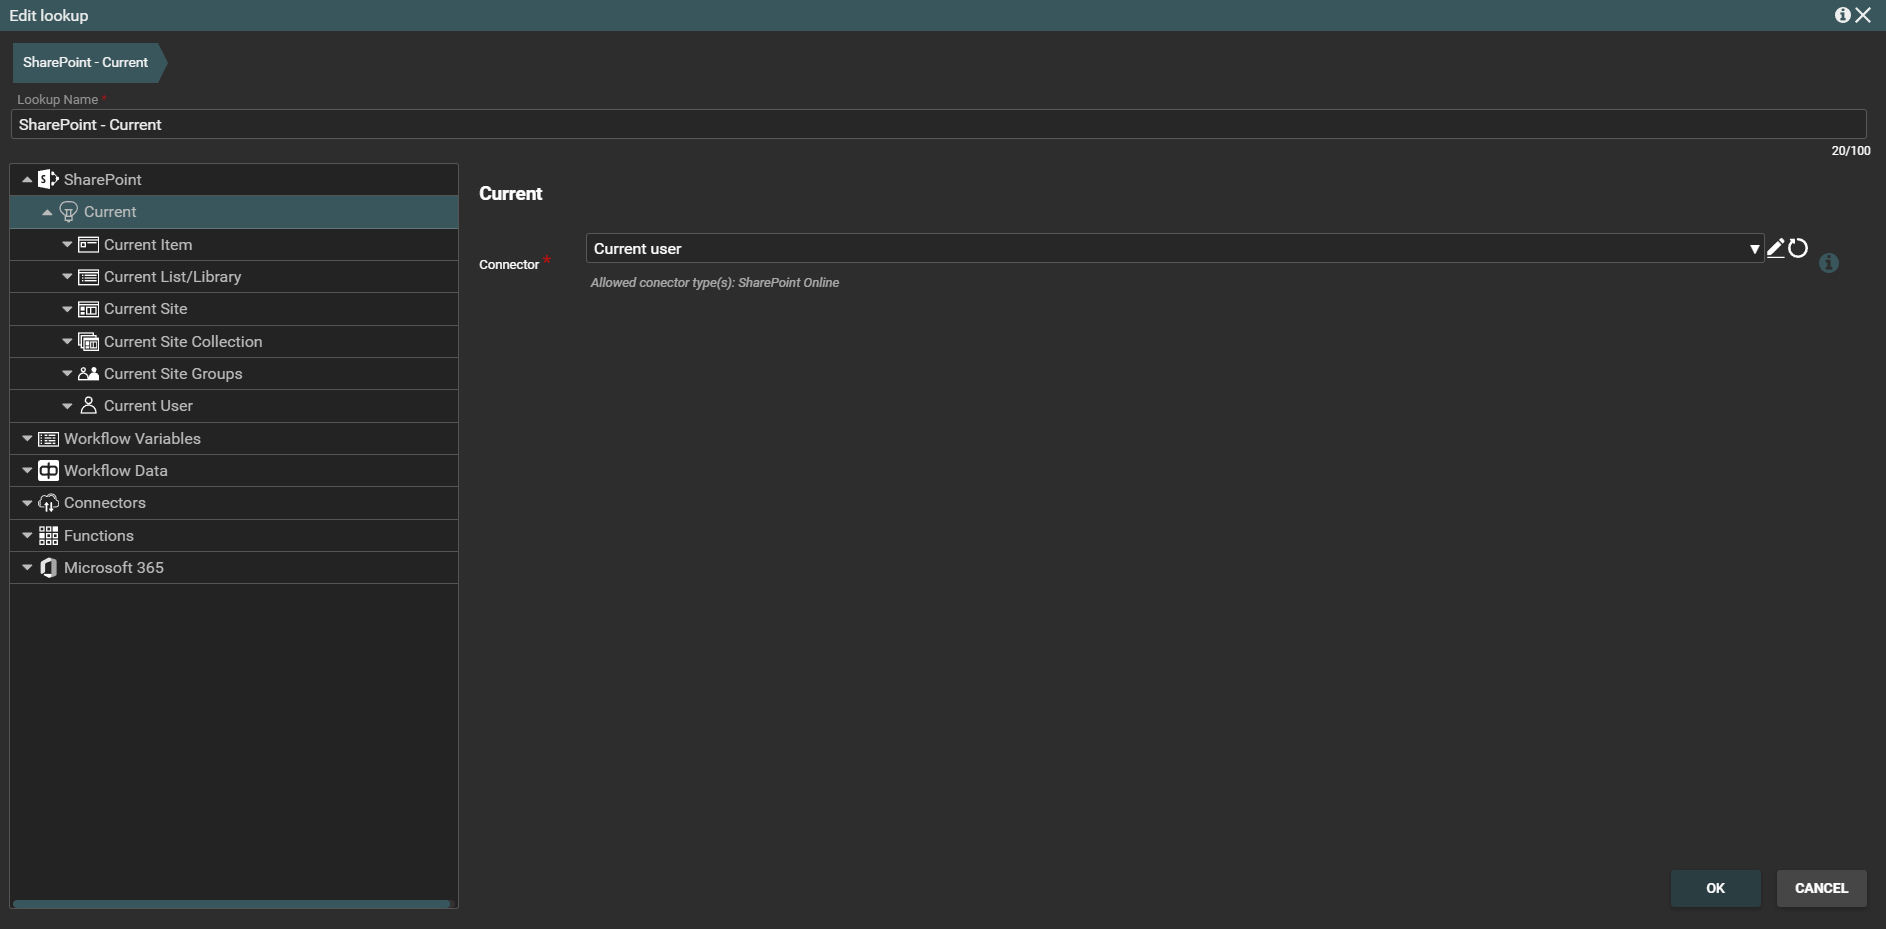Viewport: 1886px width, 929px height.
Task: Click the info icon in title bar
Action: point(1842,15)
